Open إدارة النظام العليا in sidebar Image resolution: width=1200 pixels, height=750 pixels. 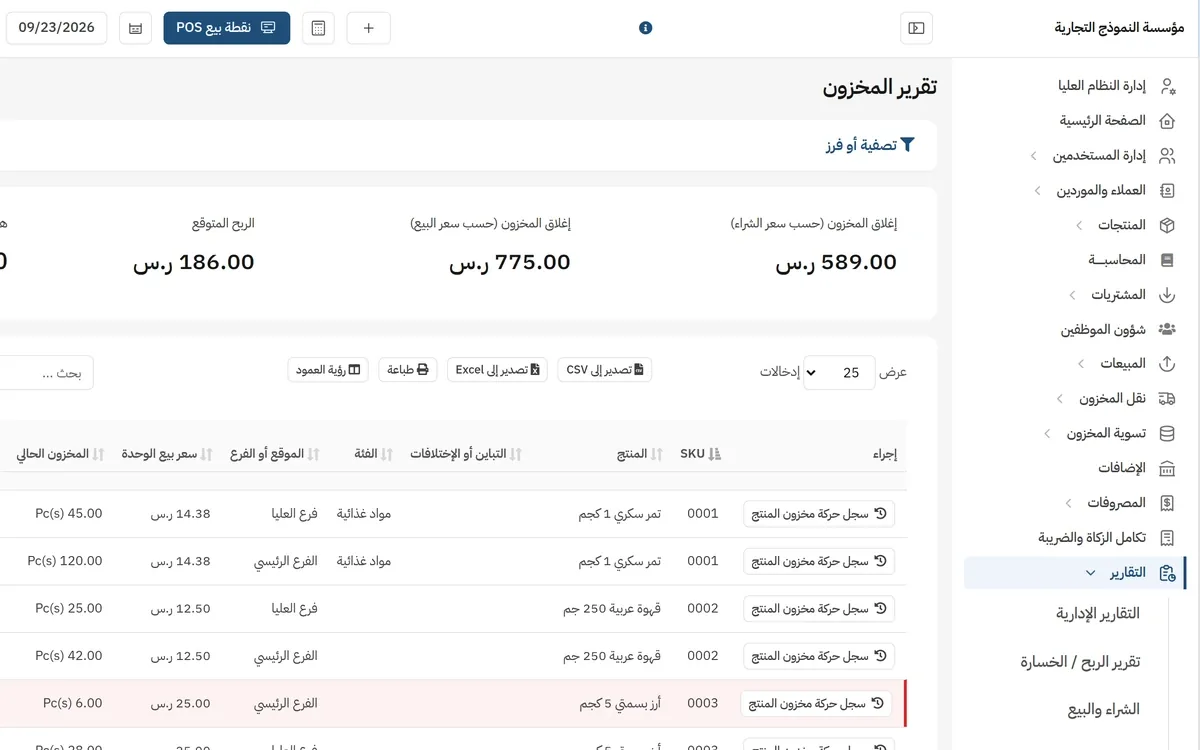[x=1101, y=86]
